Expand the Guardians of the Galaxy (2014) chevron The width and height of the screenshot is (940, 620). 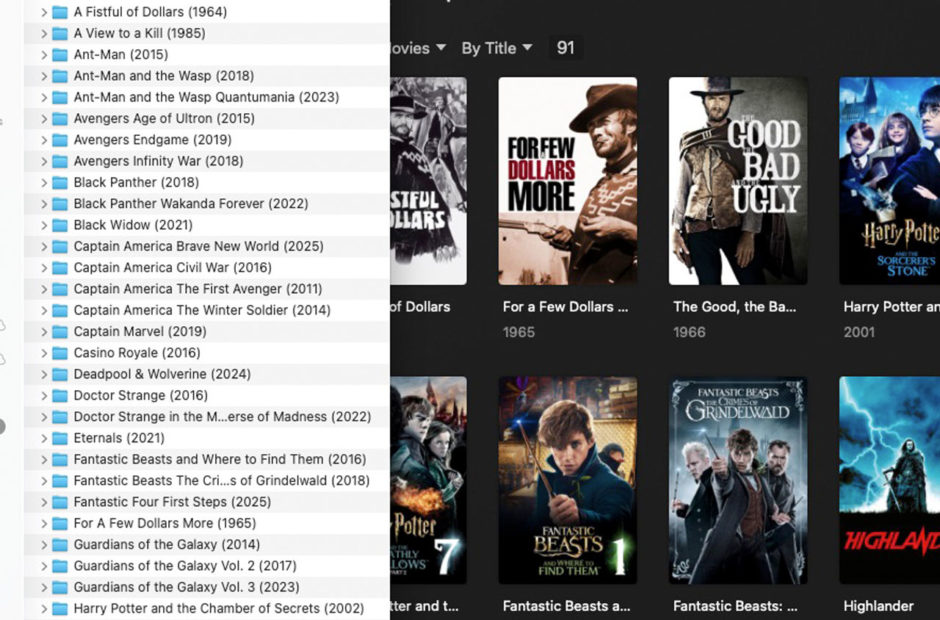[x=44, y=544]
